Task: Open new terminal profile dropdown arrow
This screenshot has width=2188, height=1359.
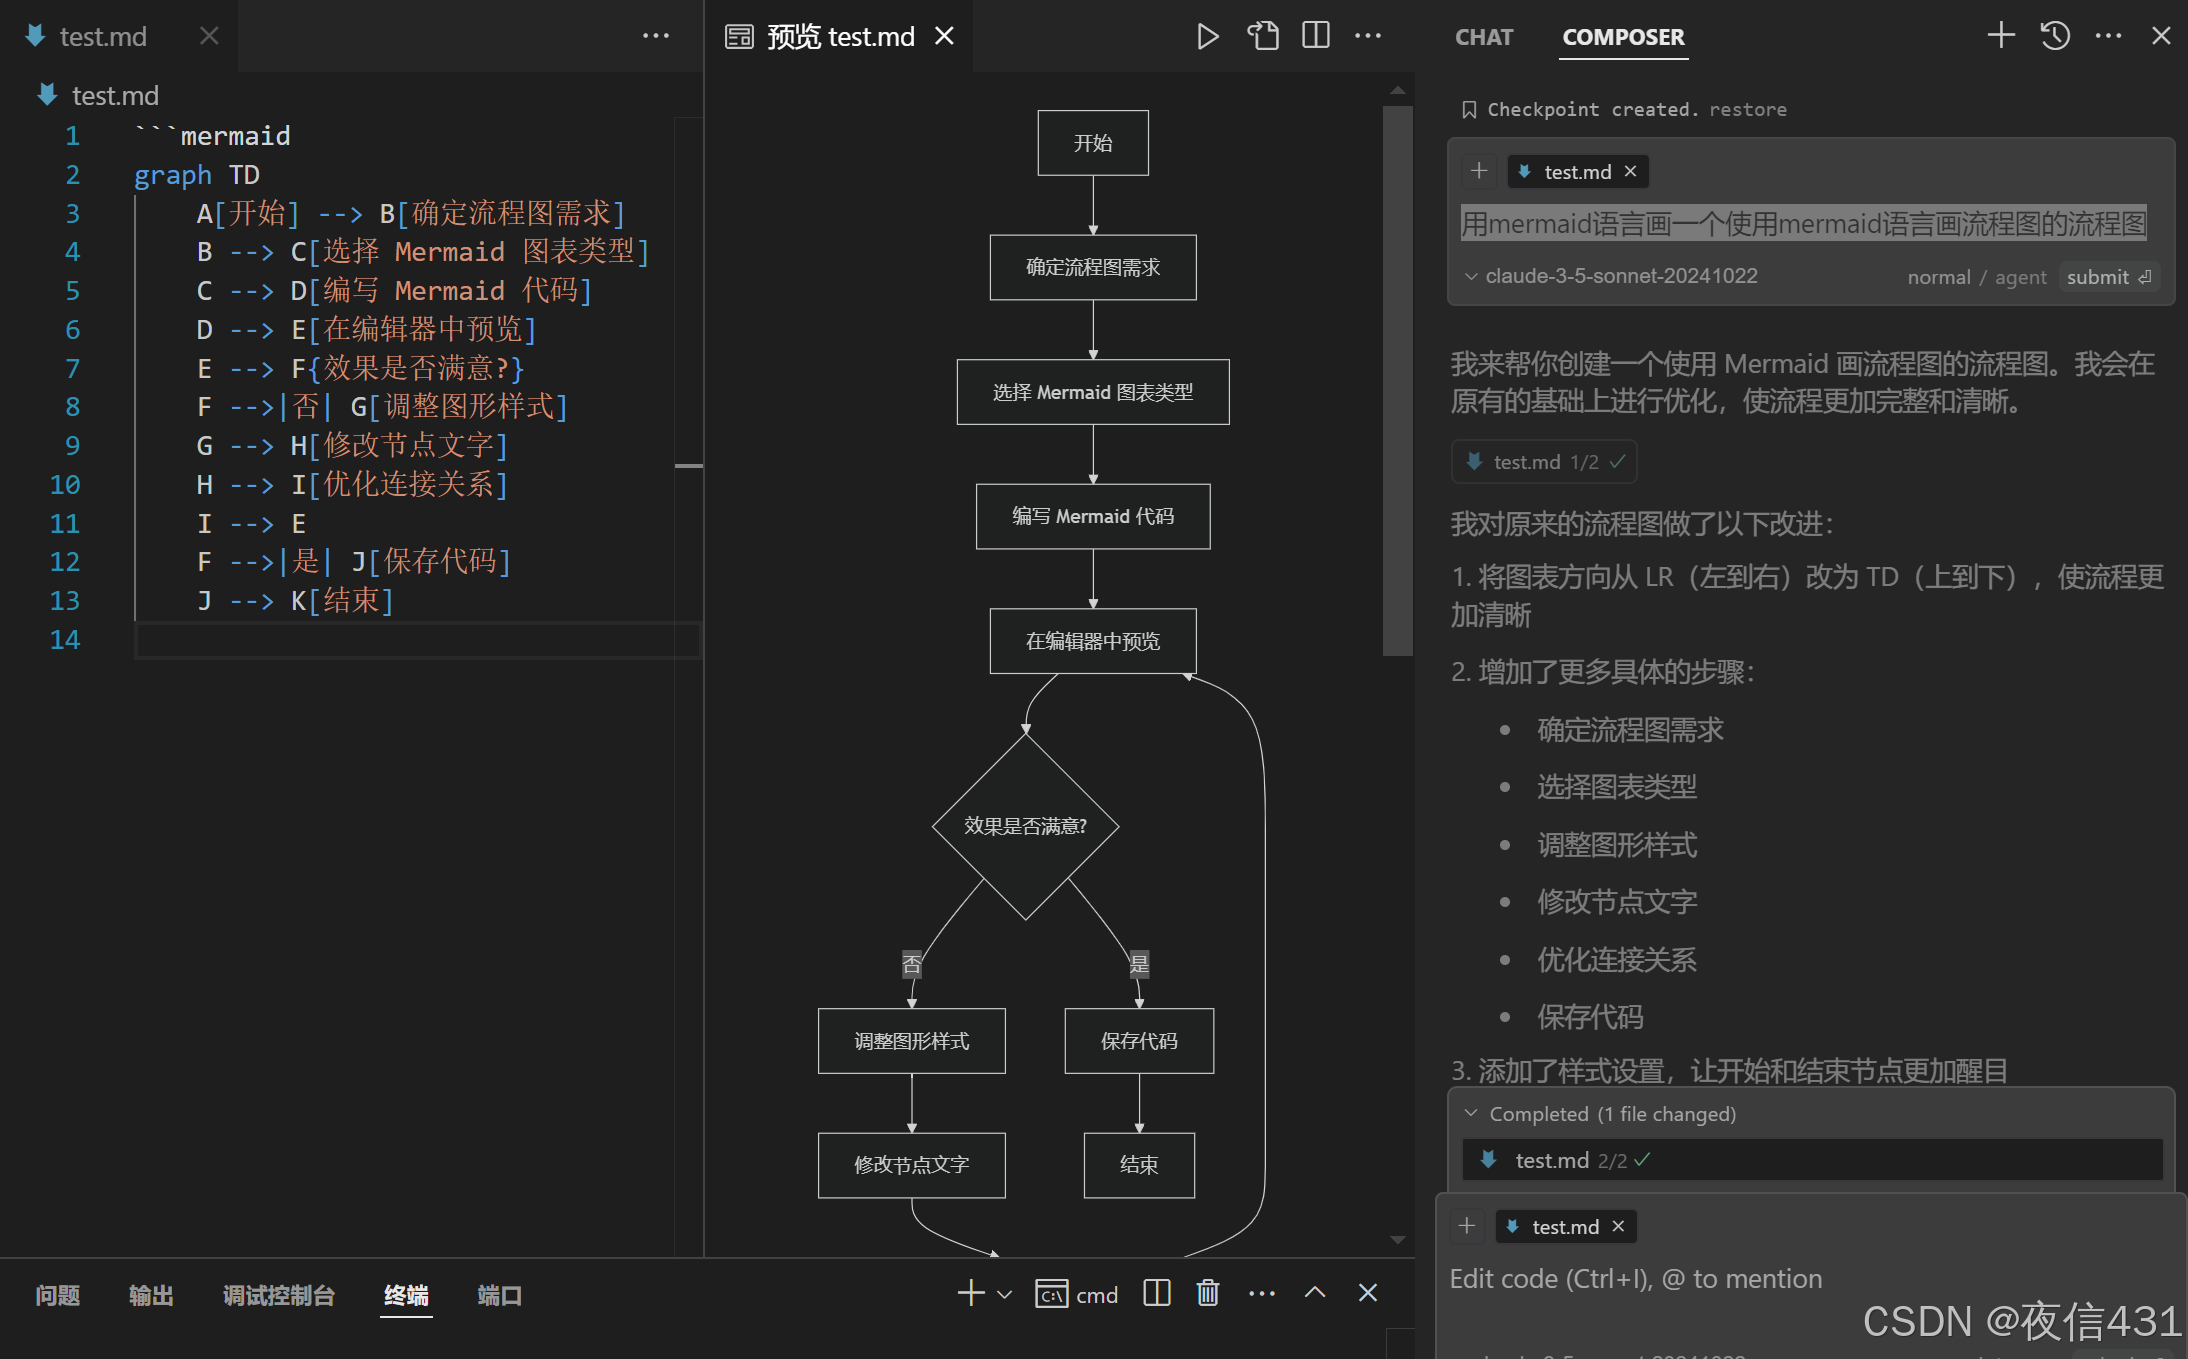Action: tap(1005, 1295)
